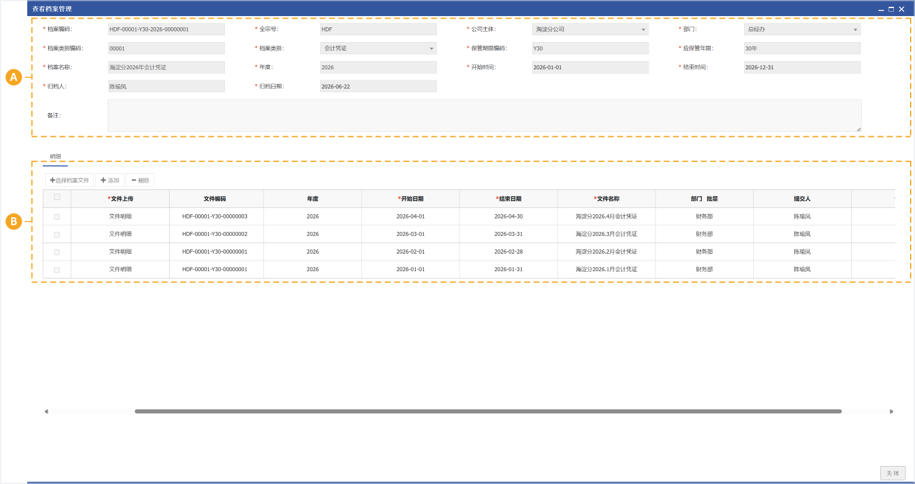Screen dimensions: 915x484
Task: Click the end date cell 2026-02-28
Action: pos(508,252)
